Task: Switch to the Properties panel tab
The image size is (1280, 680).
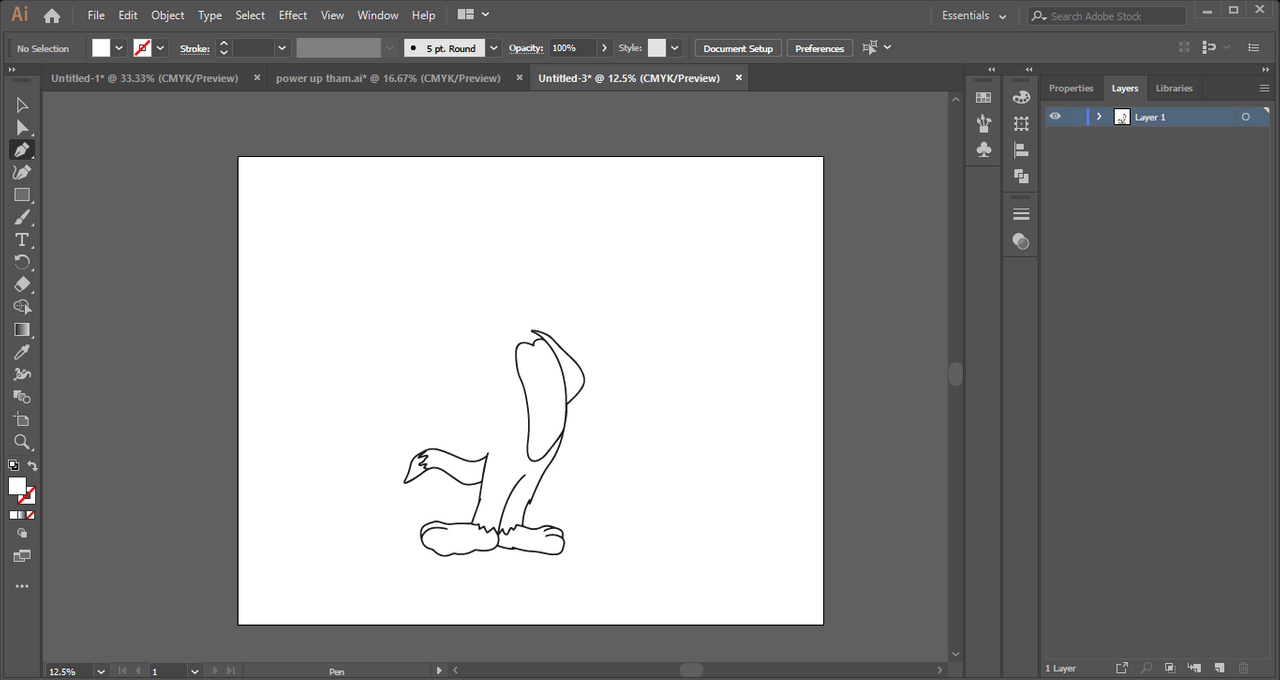Action: click(x=1071, y=88)
